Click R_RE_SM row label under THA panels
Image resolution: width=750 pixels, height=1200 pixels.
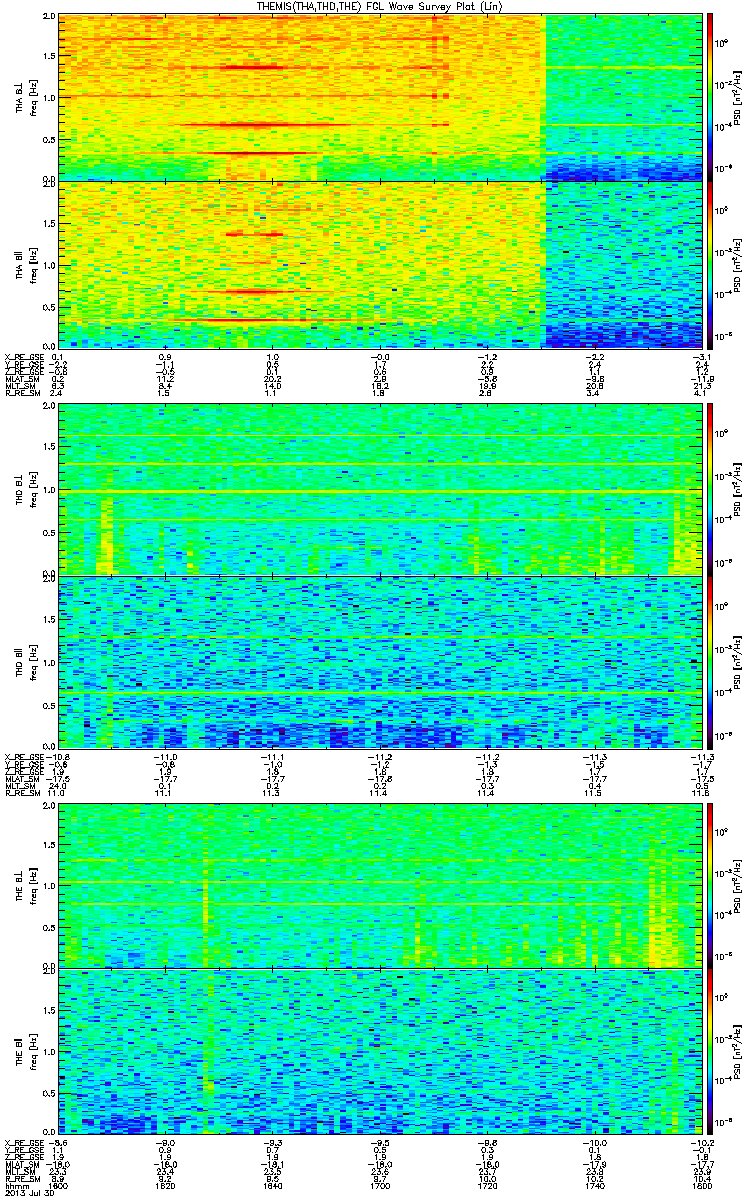click(x=22, y=395)
